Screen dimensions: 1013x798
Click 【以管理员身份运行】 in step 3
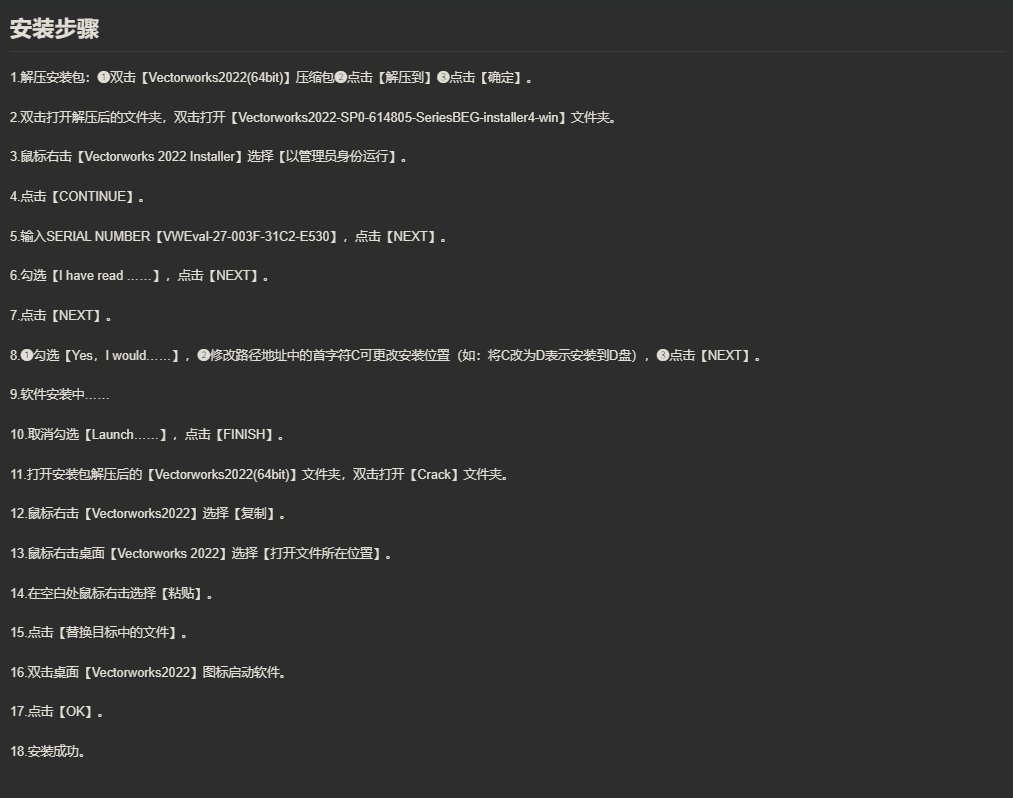pos(338,156)
